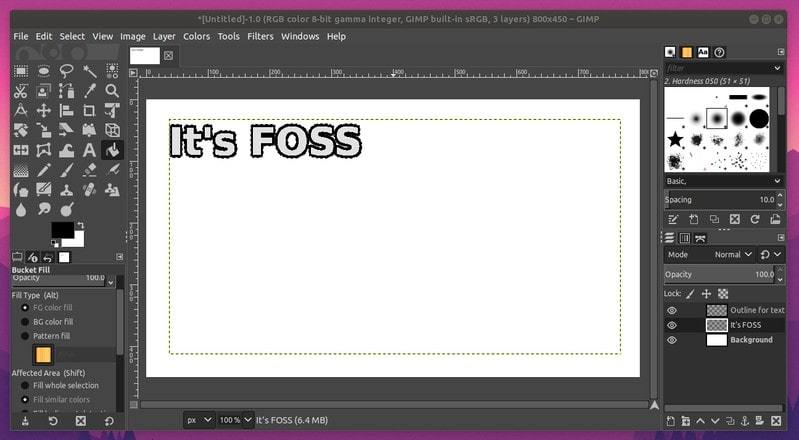Viewport: 799px width, 440px height.
Task: Open the Colors menu
Action: click(x=196, y=36)
